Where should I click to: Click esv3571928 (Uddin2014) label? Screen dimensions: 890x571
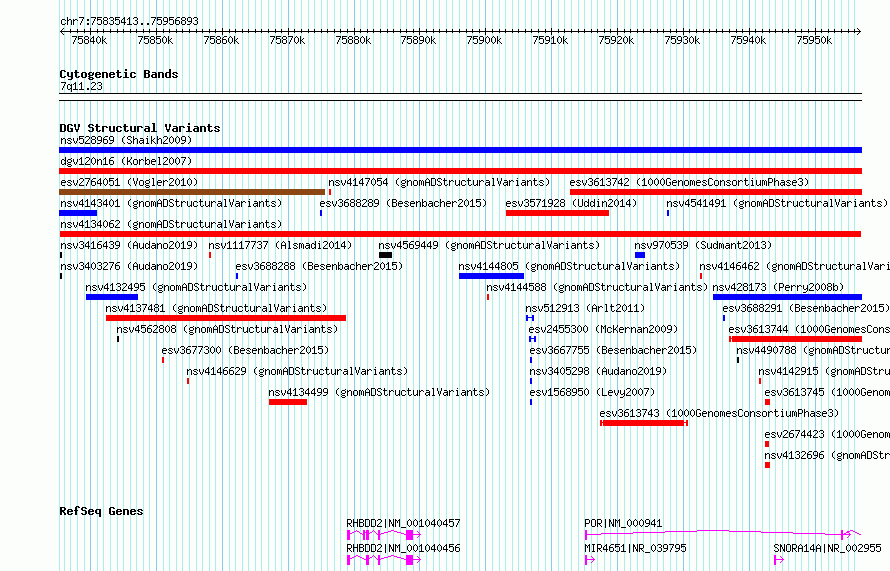(572, 203)
